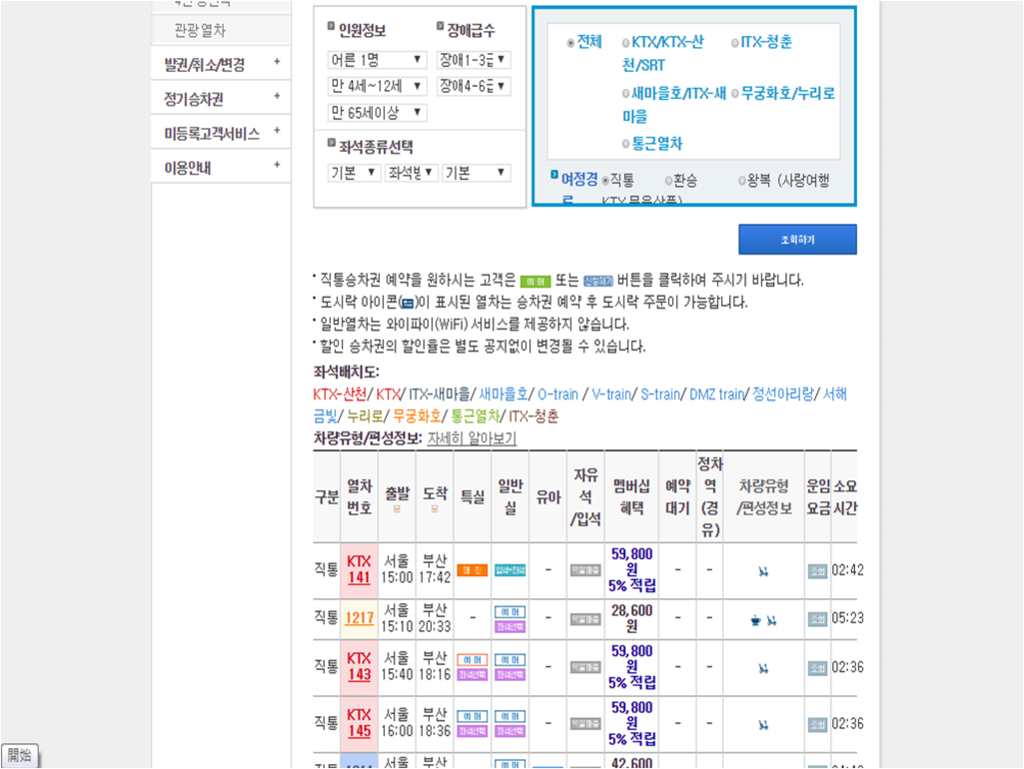Open the first 기본 seat type dropdown
This screenshot has width=1024, height=769.
point(353,173)
